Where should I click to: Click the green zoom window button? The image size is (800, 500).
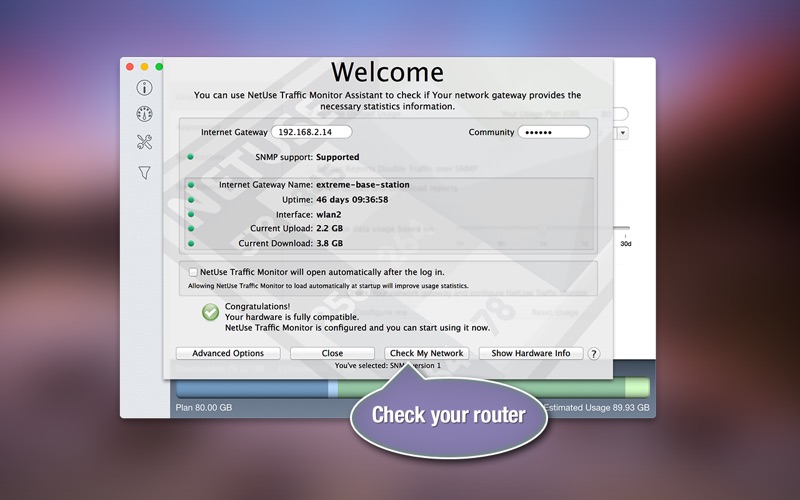click(x=159, y=67)
